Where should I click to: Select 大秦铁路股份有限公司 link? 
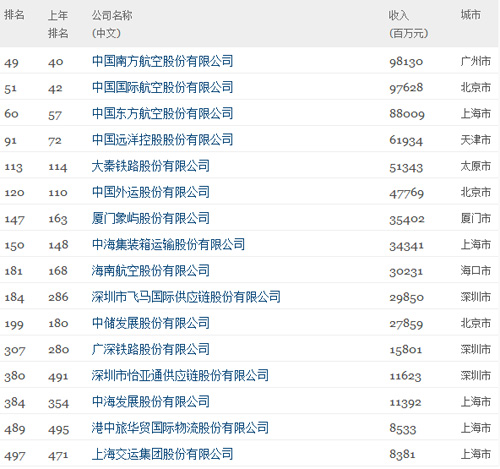click(x=151, y=166)
